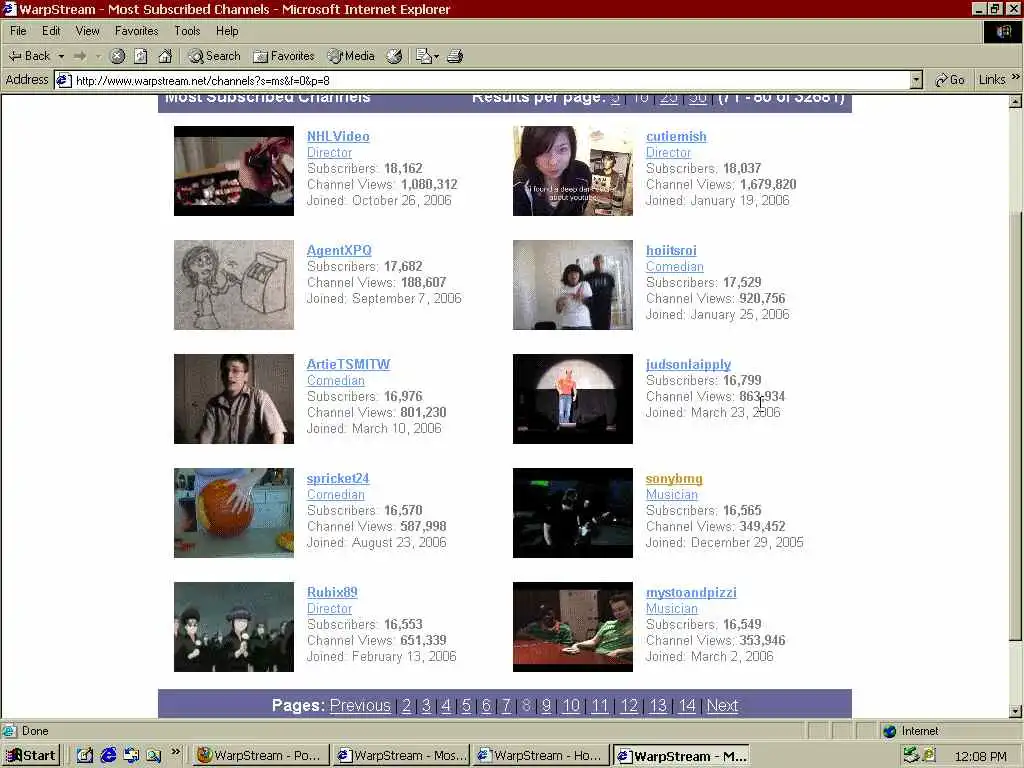Viewport: 1024px width, 768px height.
Task: Go to the Next results page
Action: pyautogui.click(x=722, y=705)
